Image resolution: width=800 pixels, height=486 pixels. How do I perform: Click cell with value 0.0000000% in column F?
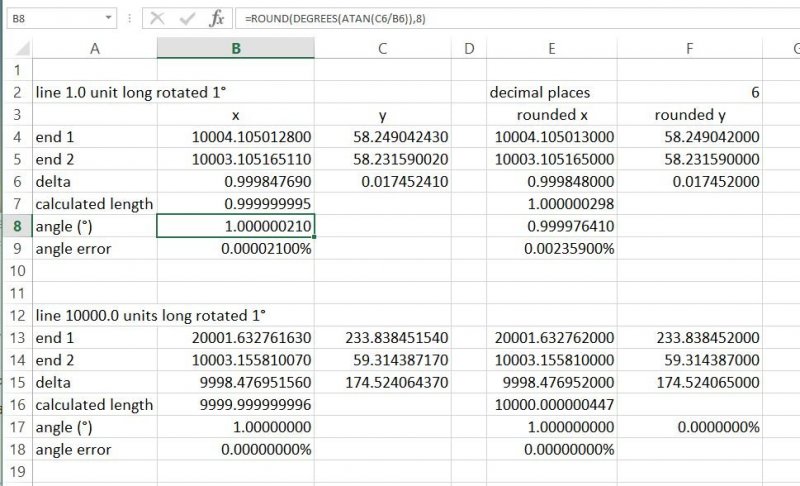pyautogui.click(x=689, y=427)
